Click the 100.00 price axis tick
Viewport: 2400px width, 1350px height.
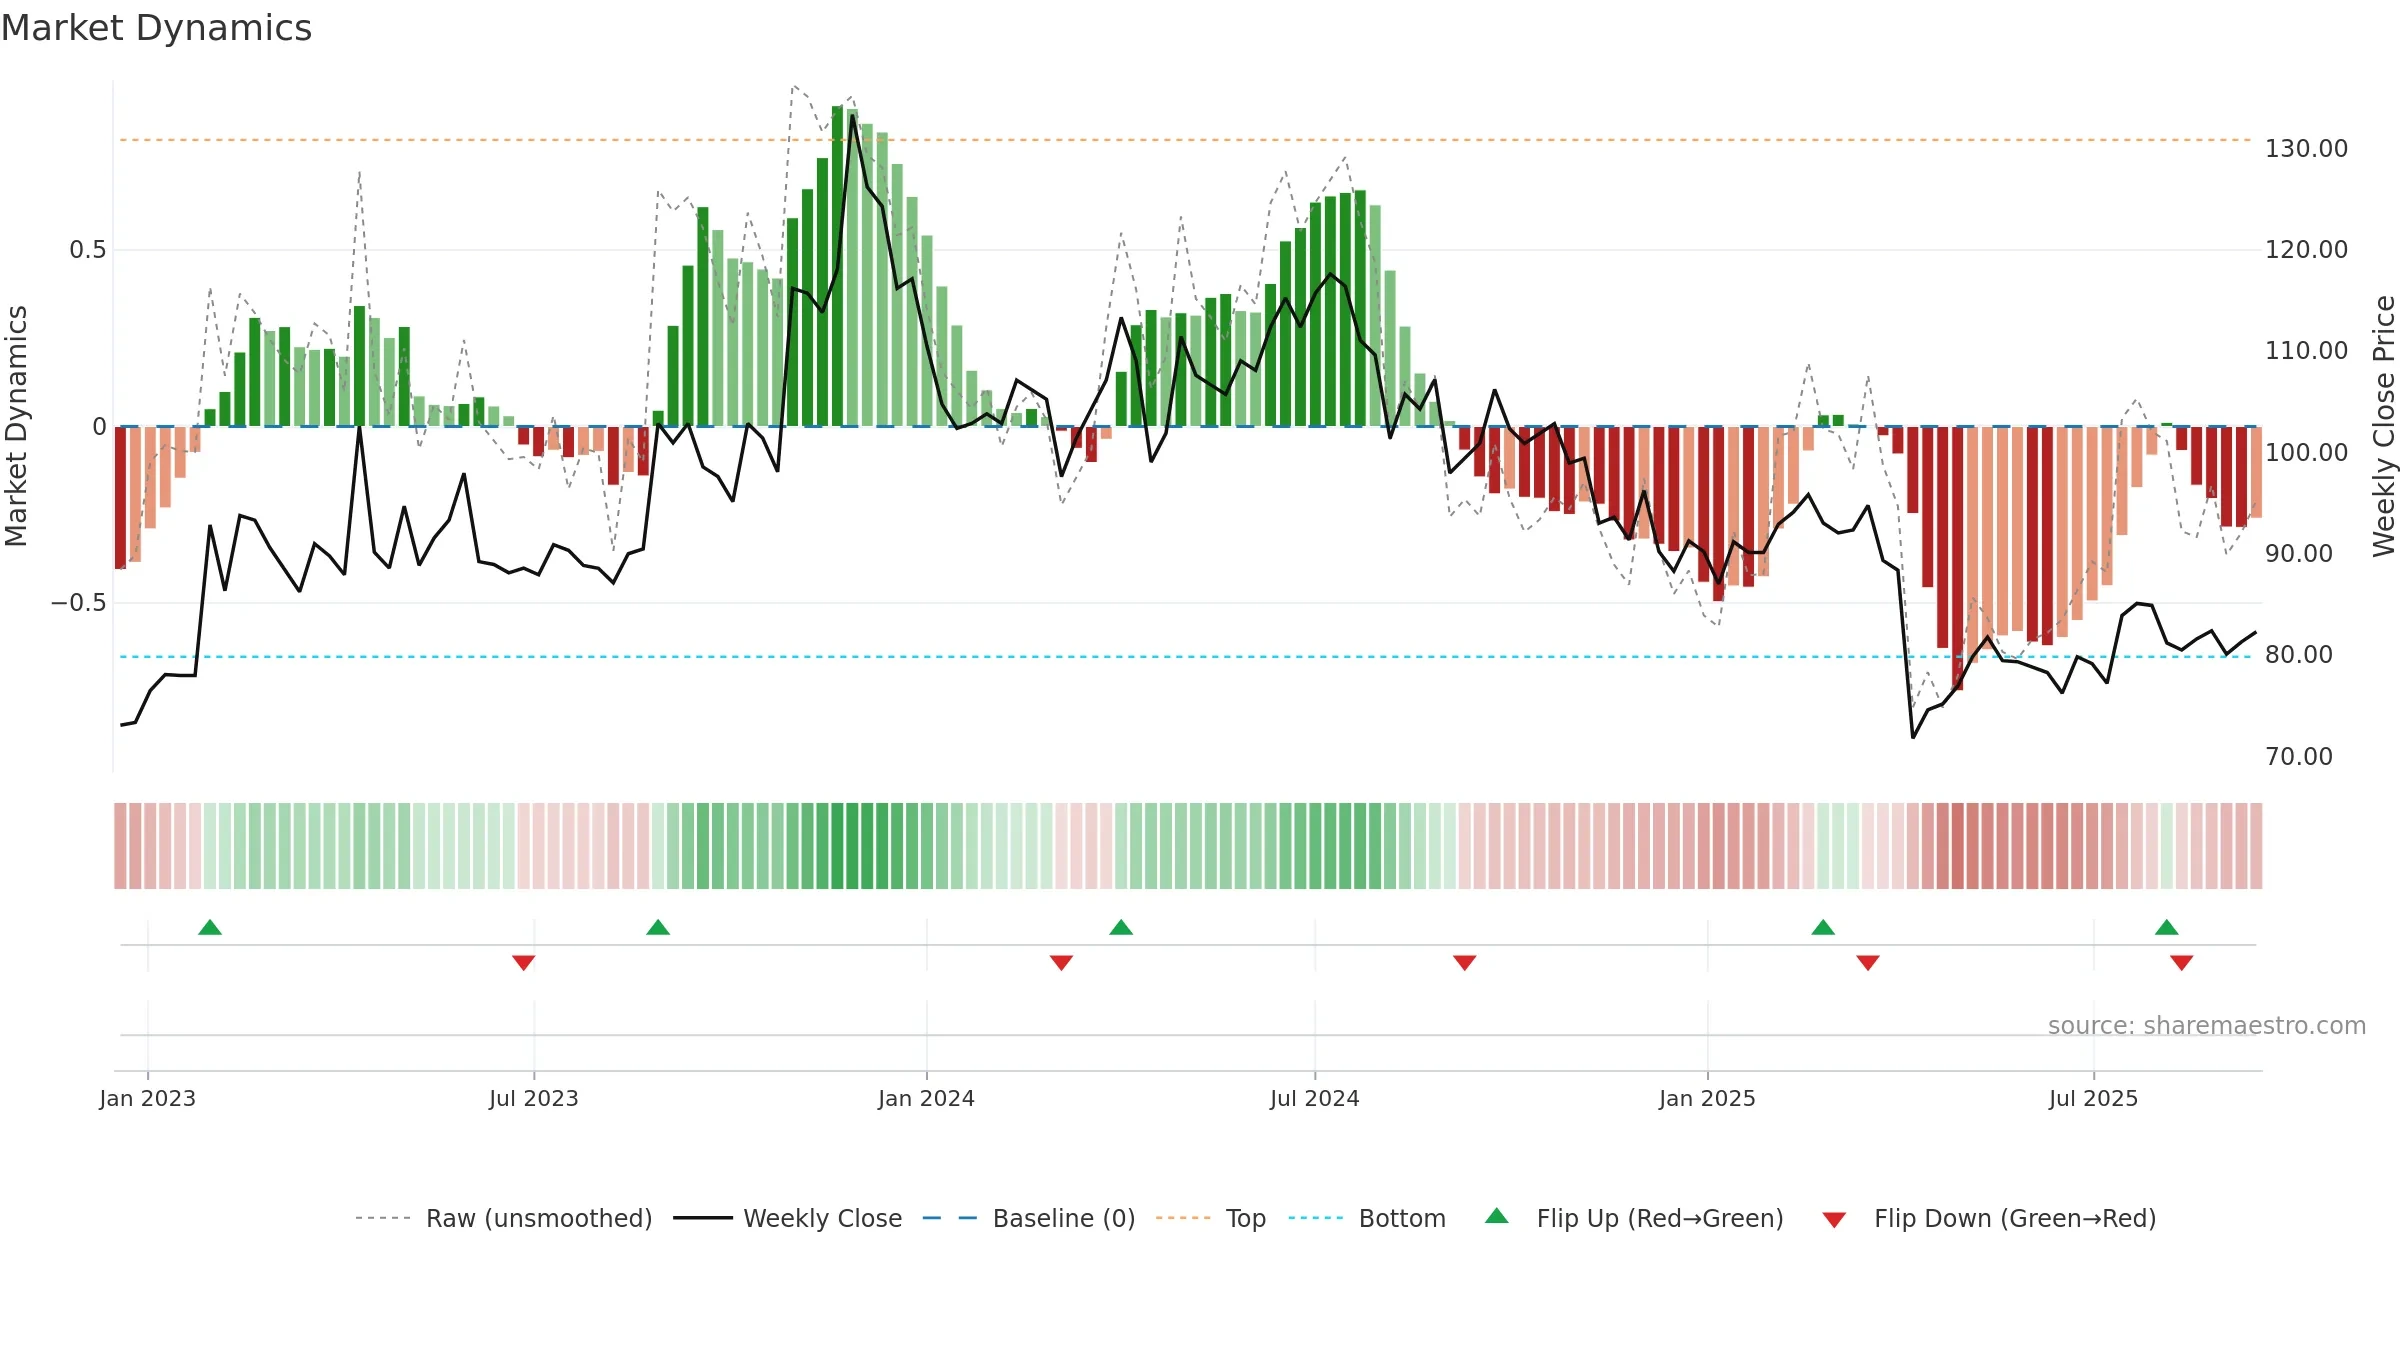[x=2307, y=452]
